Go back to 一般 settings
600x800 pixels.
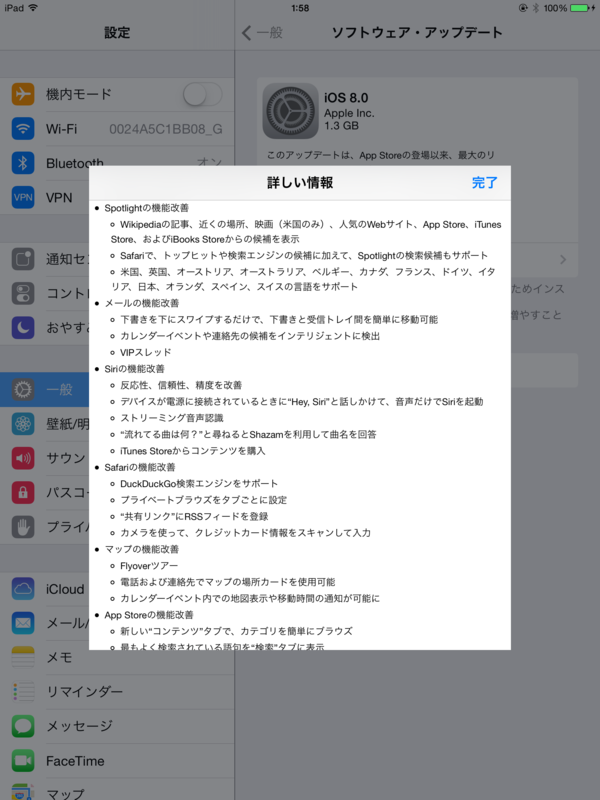coord(262,33)
